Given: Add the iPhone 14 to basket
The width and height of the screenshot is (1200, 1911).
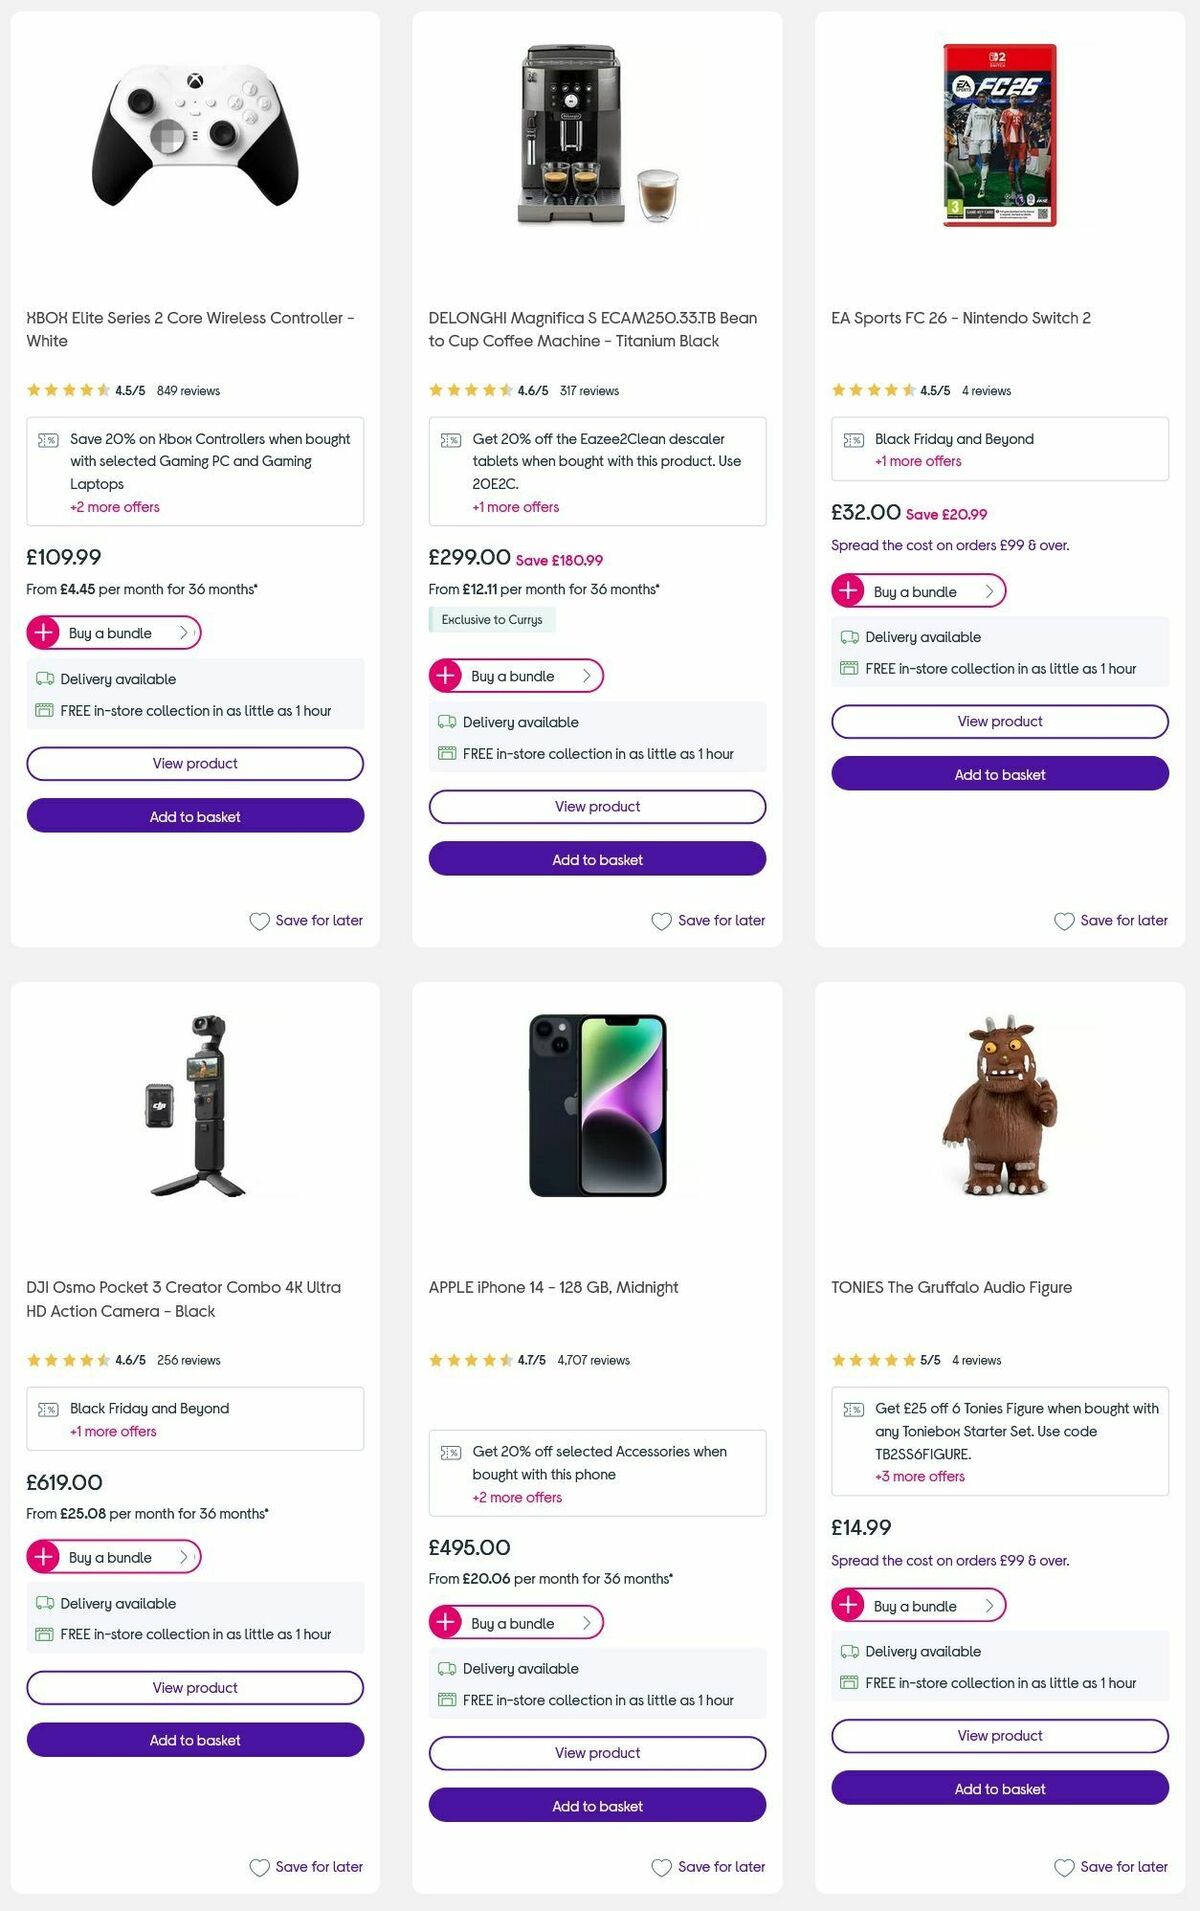Looking at the screenshot, I should (597, 1806).
